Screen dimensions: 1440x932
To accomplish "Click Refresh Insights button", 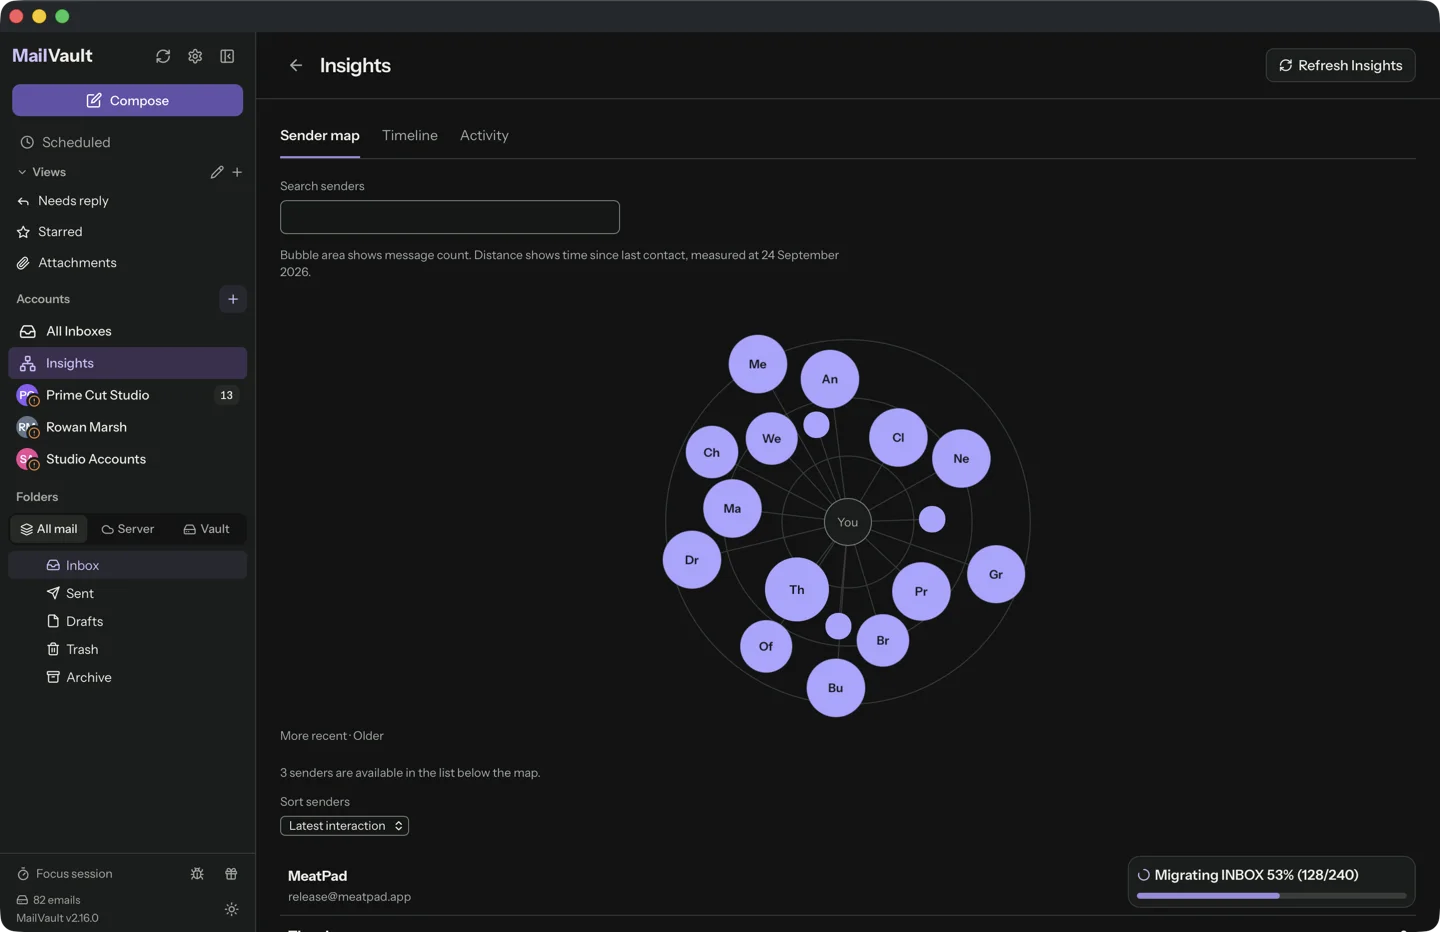I will (1340, 65).
